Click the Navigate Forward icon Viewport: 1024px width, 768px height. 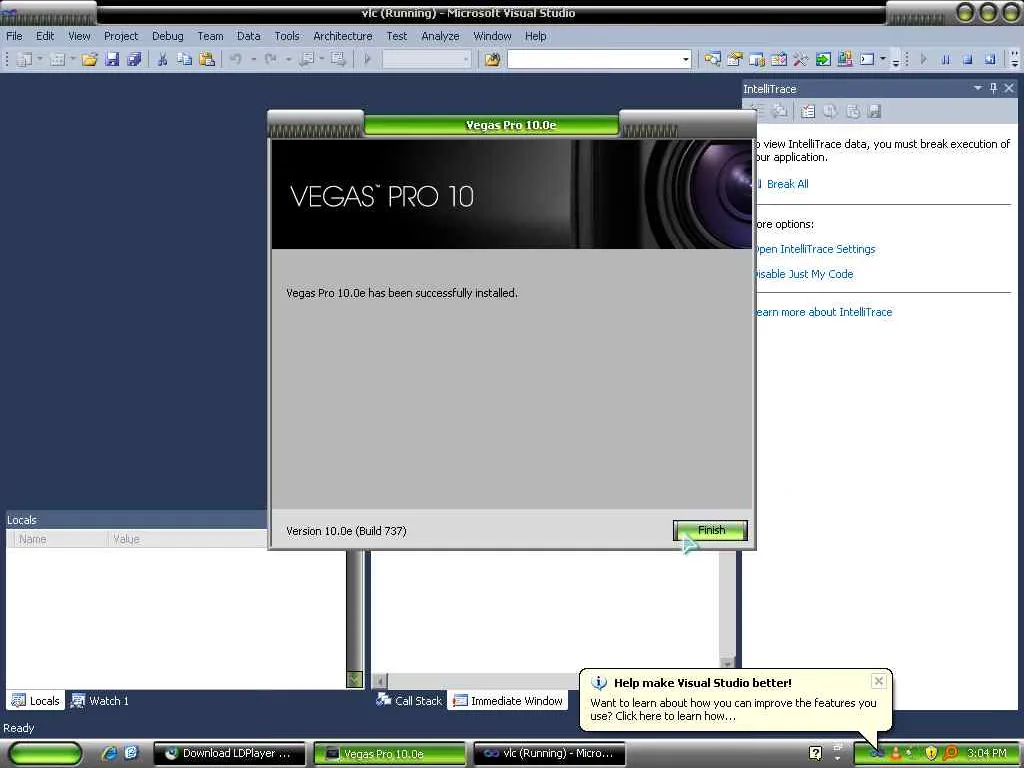click(x=338, y=59)
